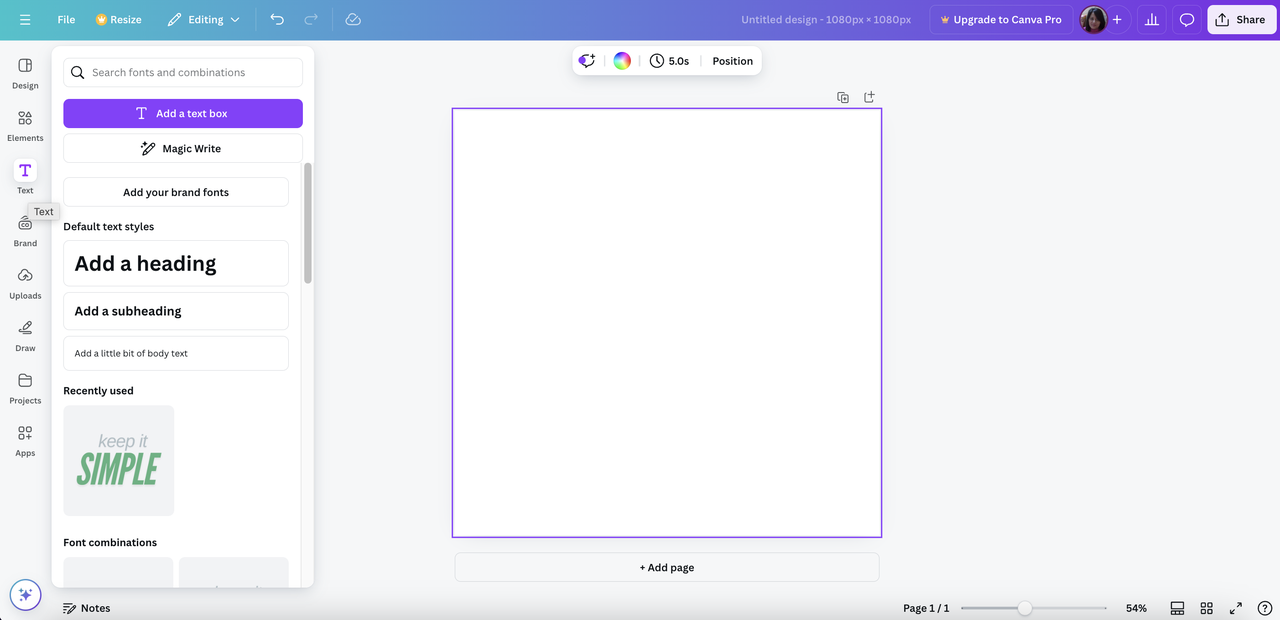This screenshot has width=1280, height=620.
Task: Undo the last action
Action: click(x=277, y=20)
